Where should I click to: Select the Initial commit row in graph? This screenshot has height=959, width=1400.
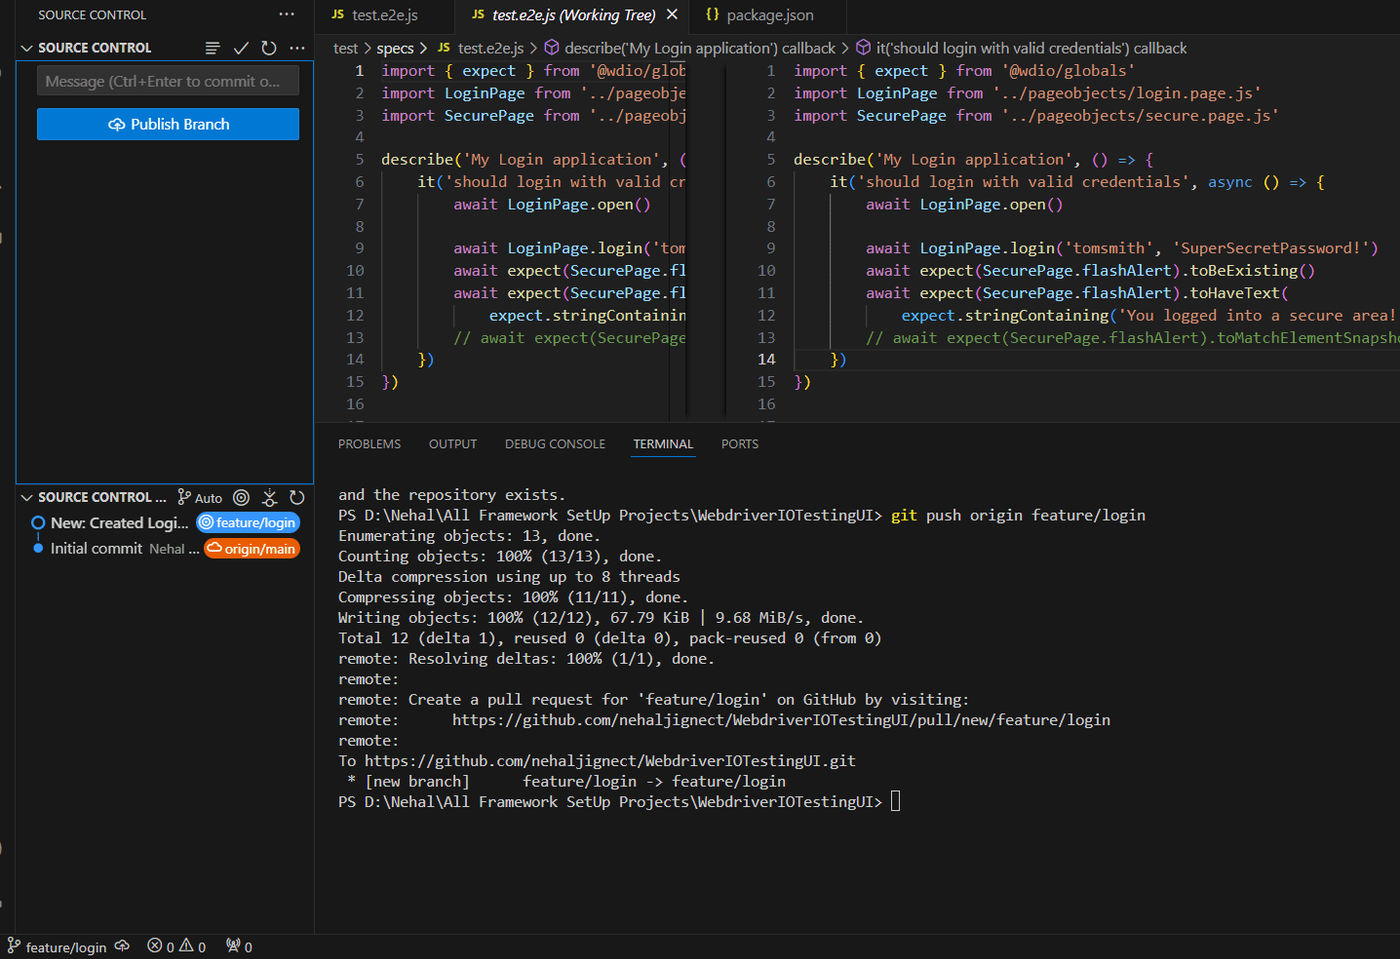click(165, 549)
